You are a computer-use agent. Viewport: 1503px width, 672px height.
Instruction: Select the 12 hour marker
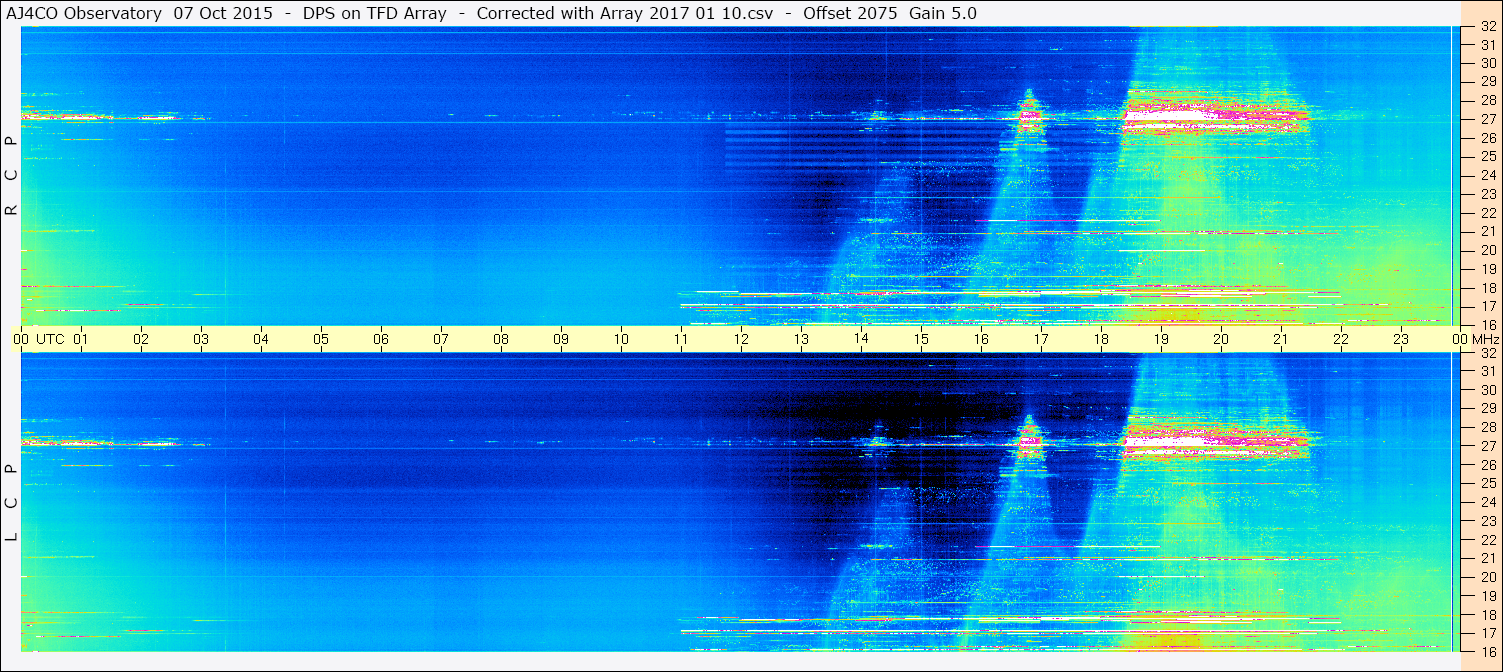click(x=741, y=339)
